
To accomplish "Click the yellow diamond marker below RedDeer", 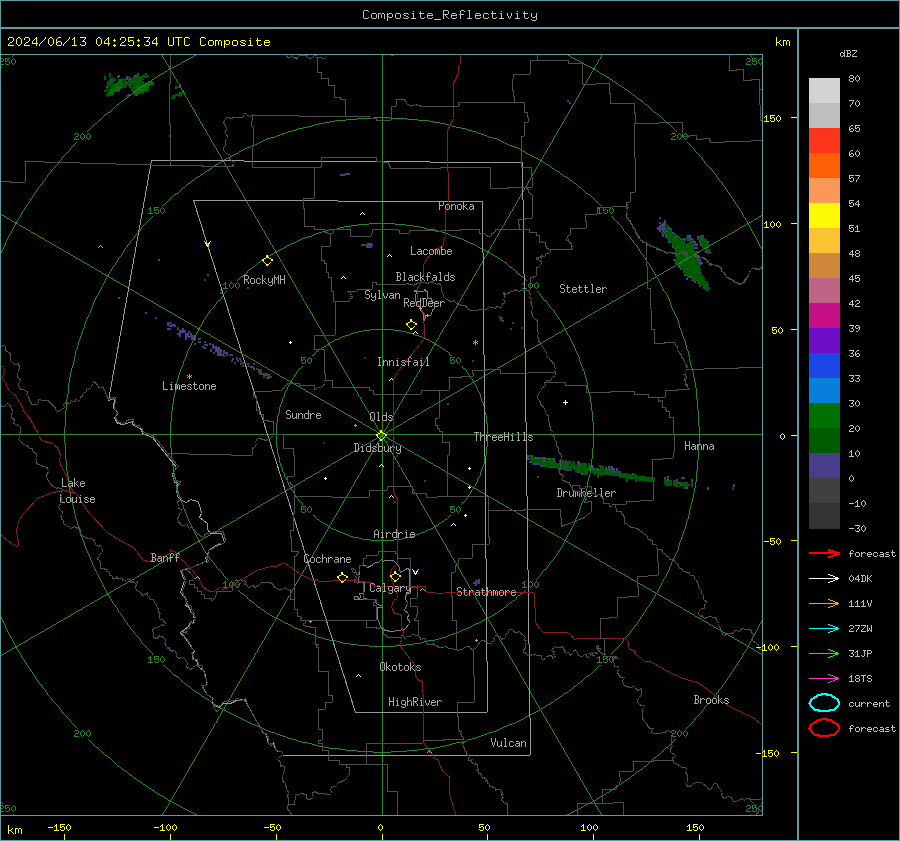I will pyautogui.click(x=411, y=325).
